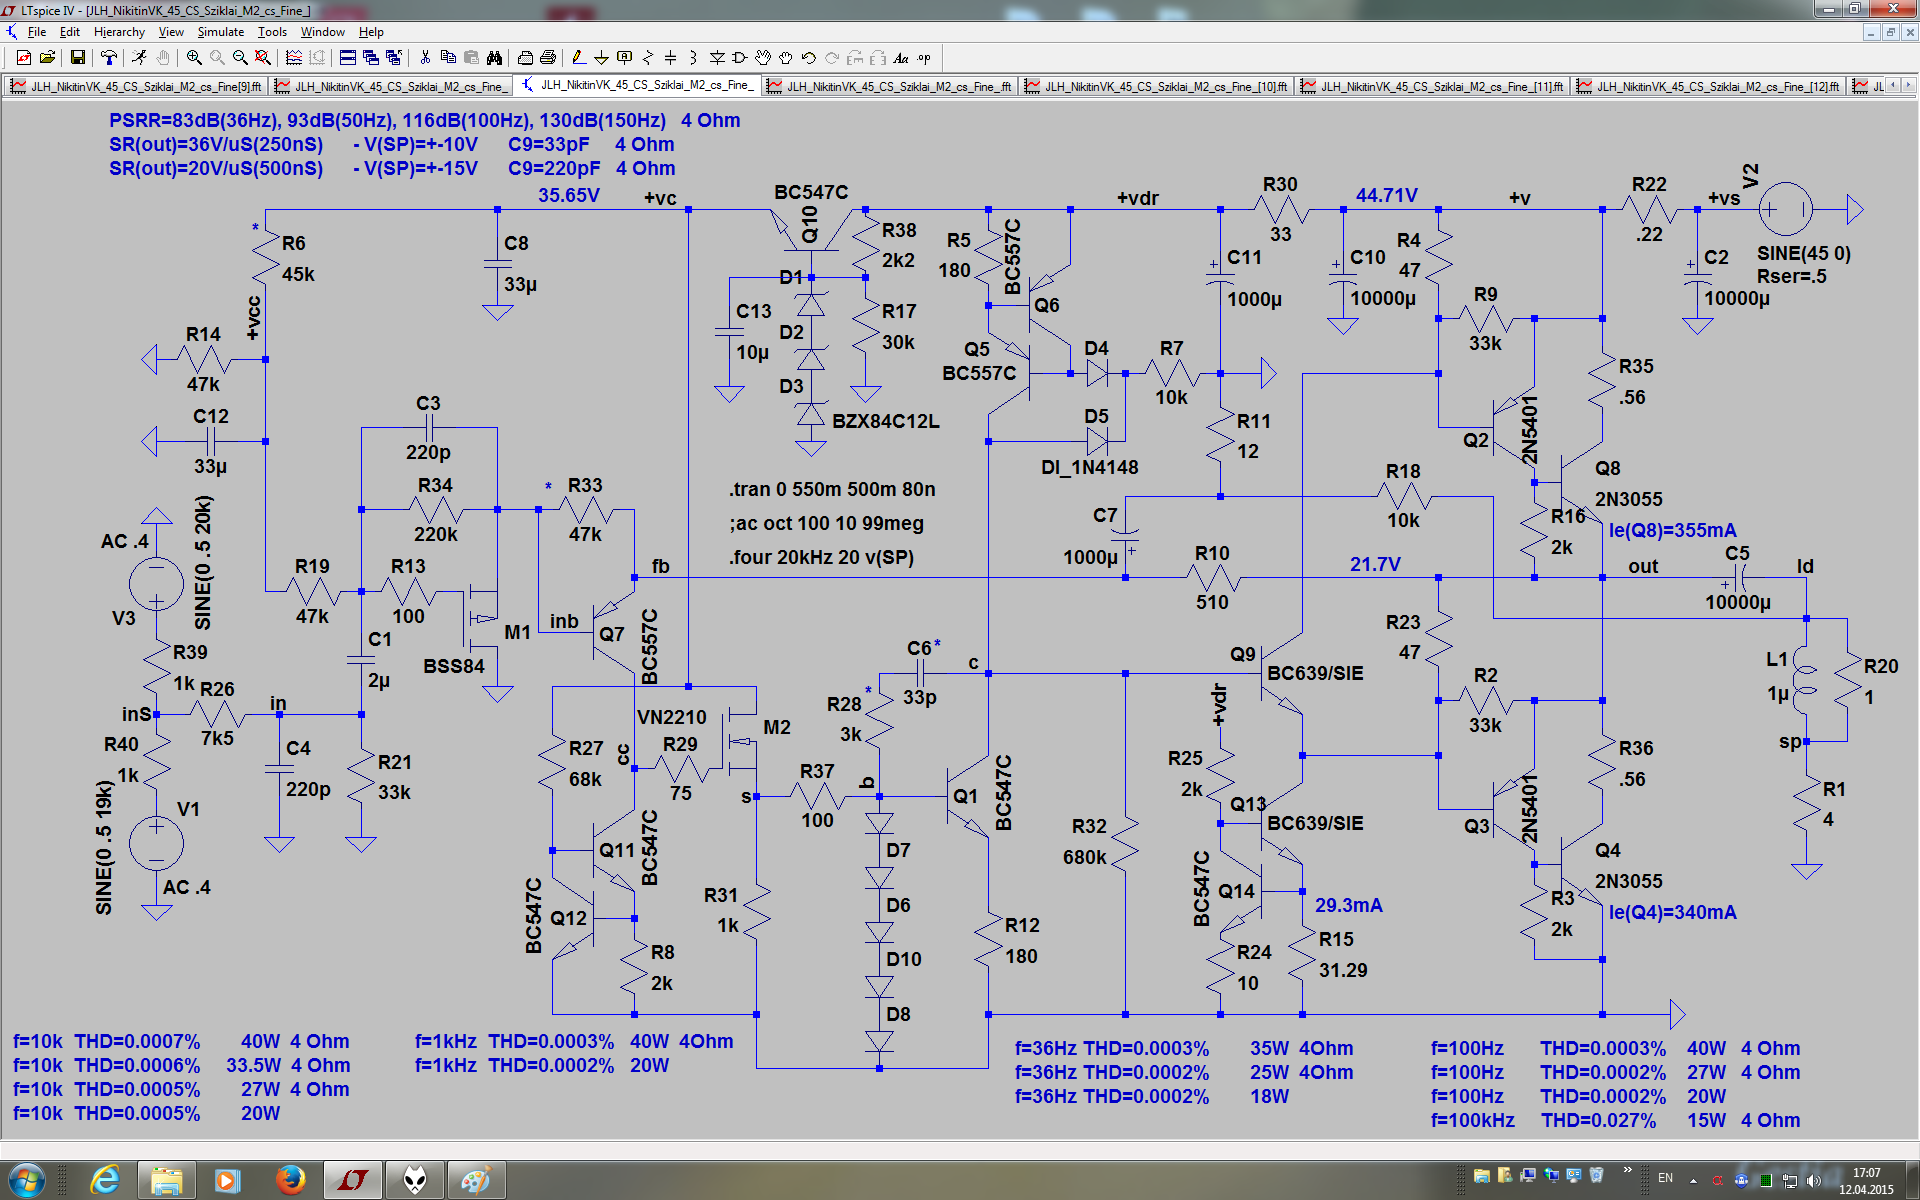Open the Print Setup icon
The width and height of the screenshot is (1920, 1200).
coord(525,58)
